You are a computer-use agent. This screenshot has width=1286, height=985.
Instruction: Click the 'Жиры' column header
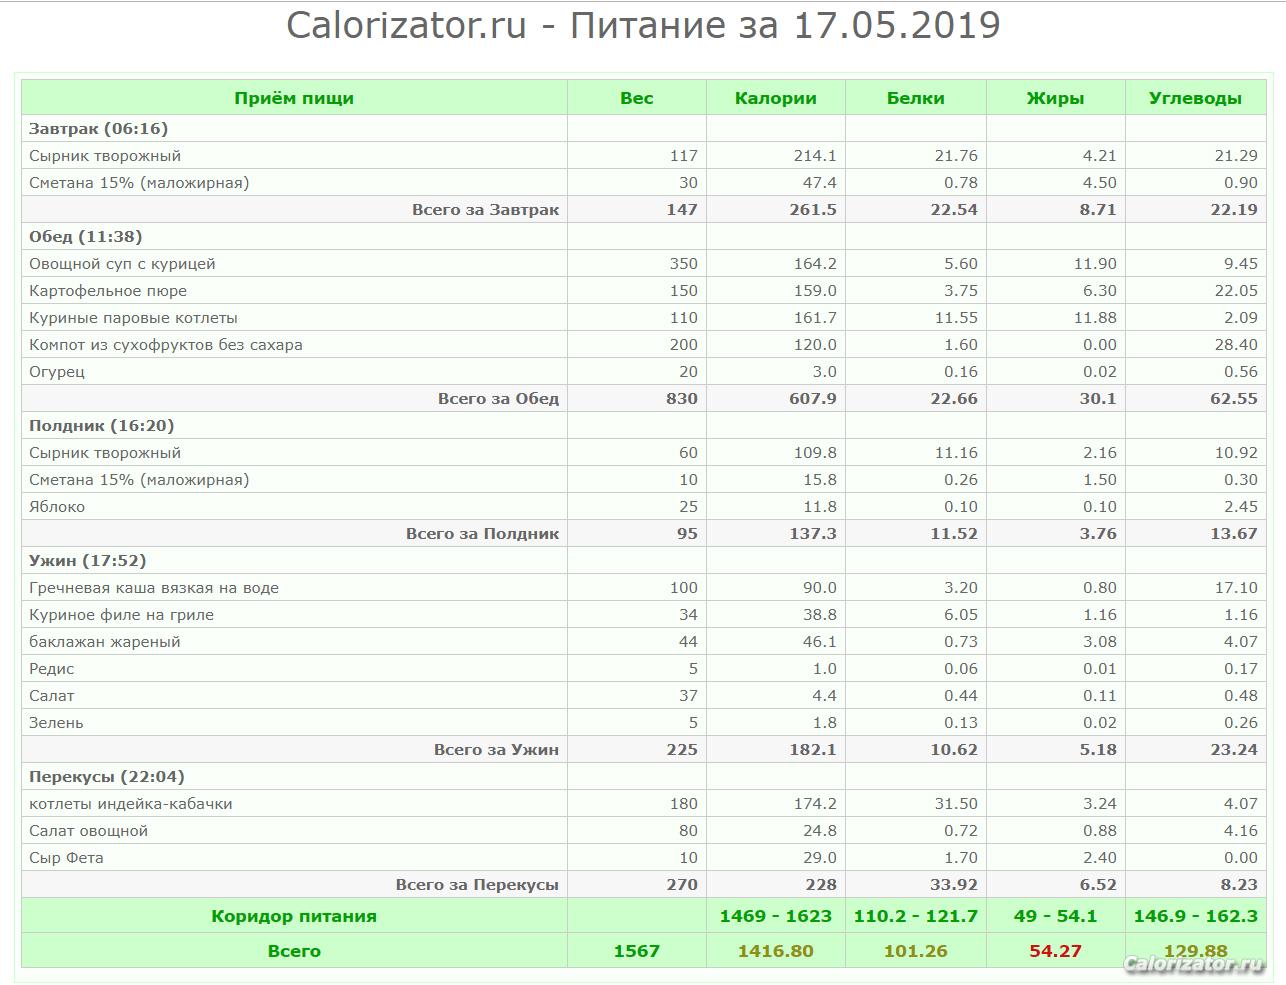(x=1055, y=98)
